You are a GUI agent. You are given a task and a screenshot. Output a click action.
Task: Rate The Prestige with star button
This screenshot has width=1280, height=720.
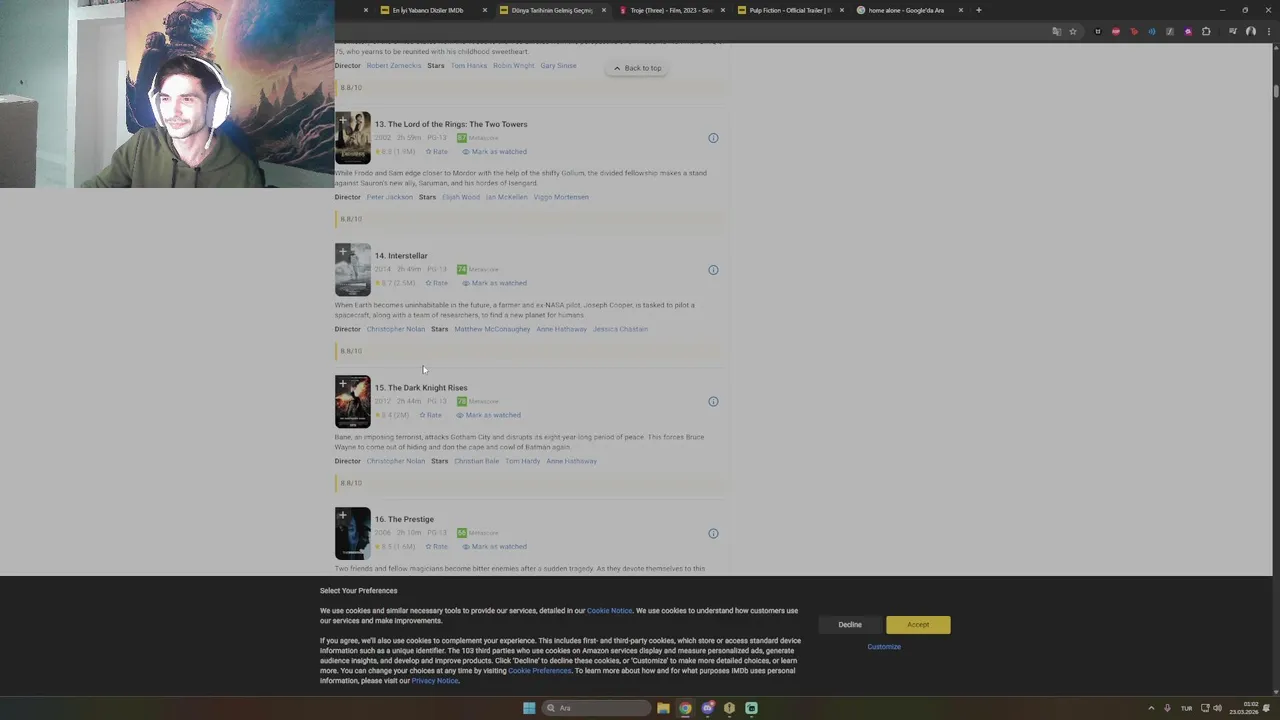(x=437, y=547)
